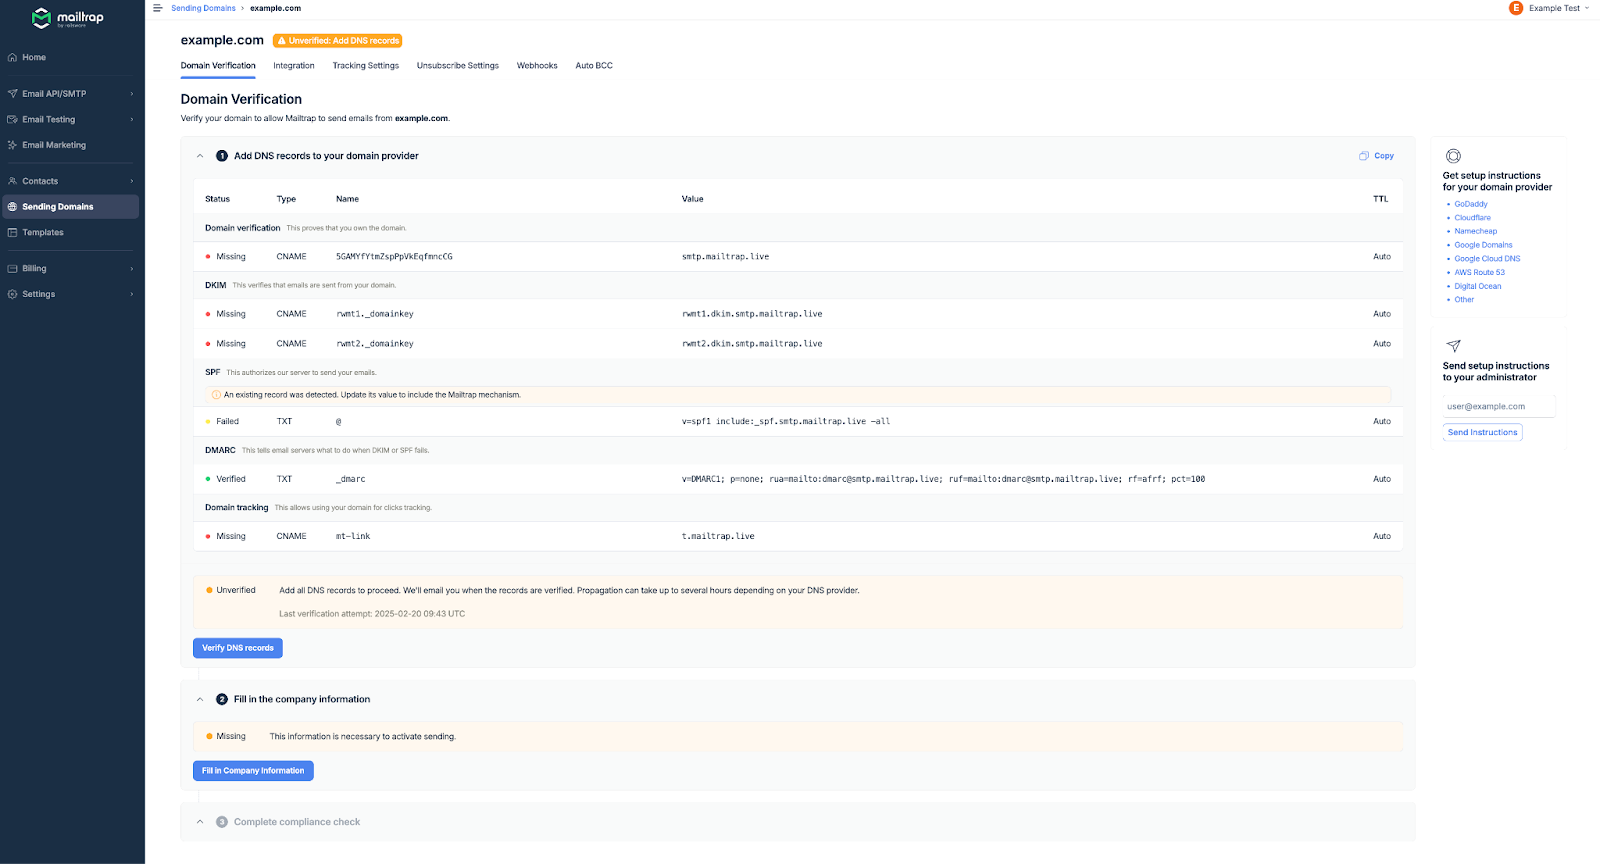Click the Email API/SMTP paper plane icon

pyautogui.click(x=12, y=94)
